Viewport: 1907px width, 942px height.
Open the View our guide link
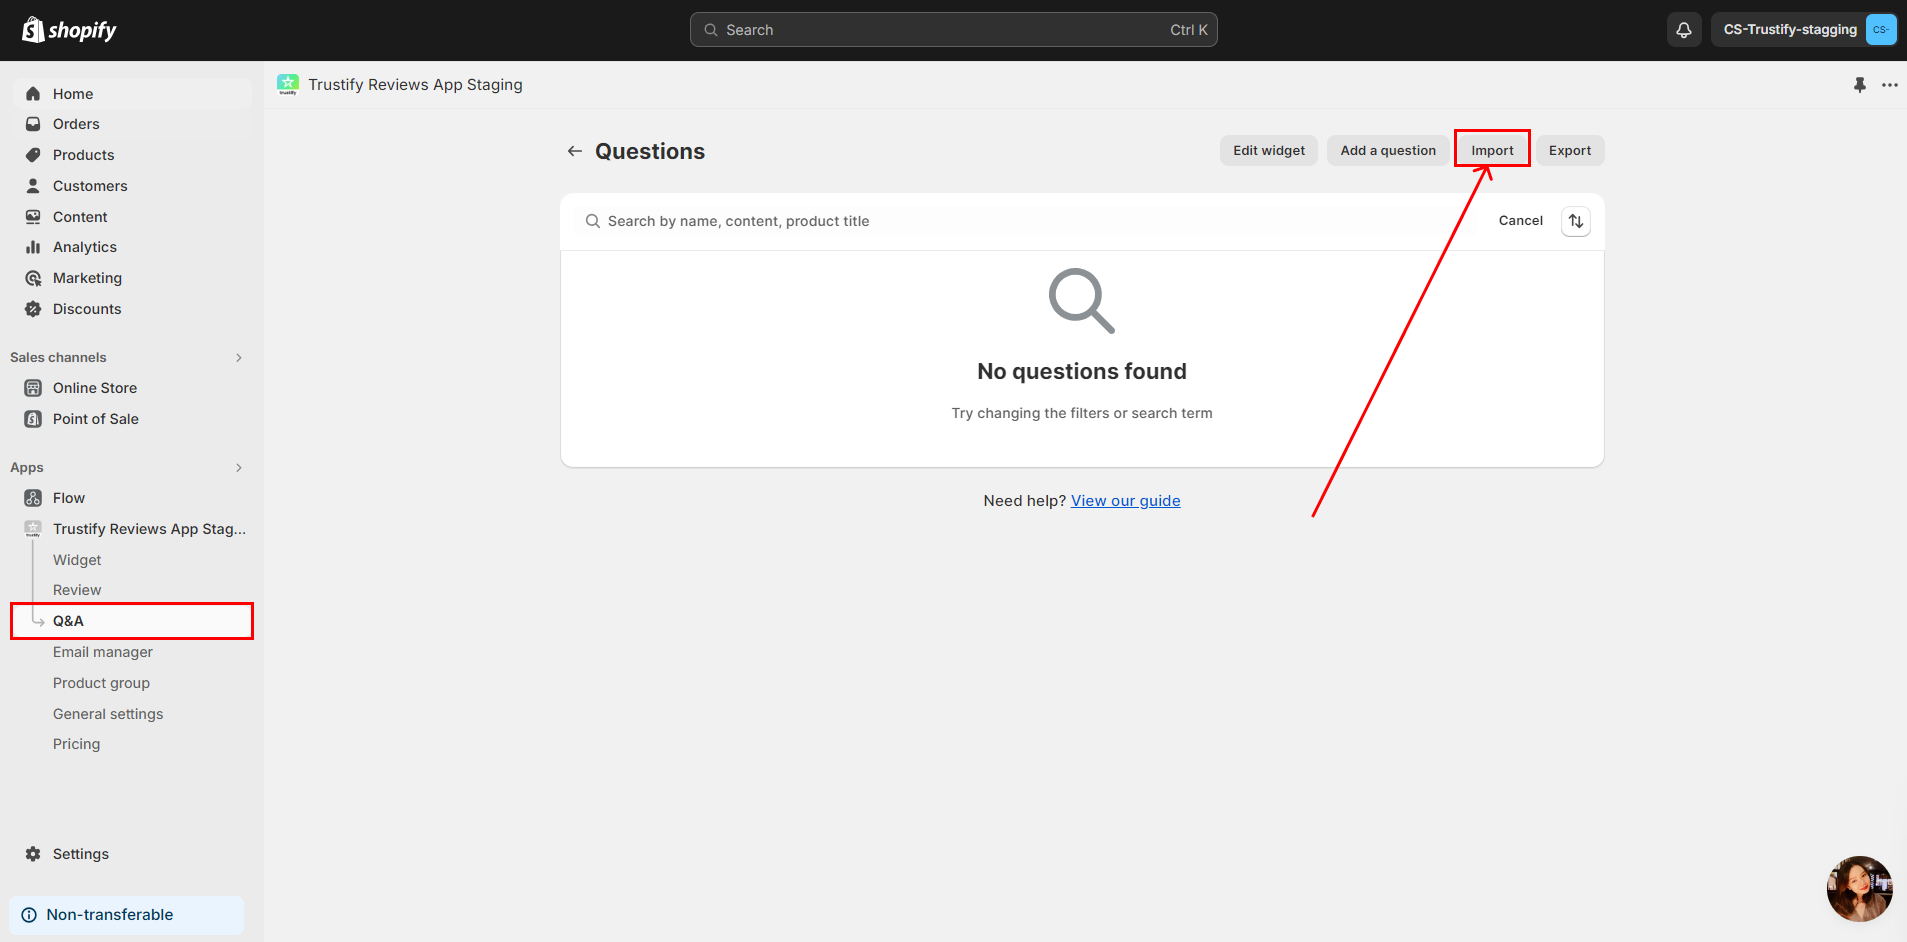(x=1125, y=500)
